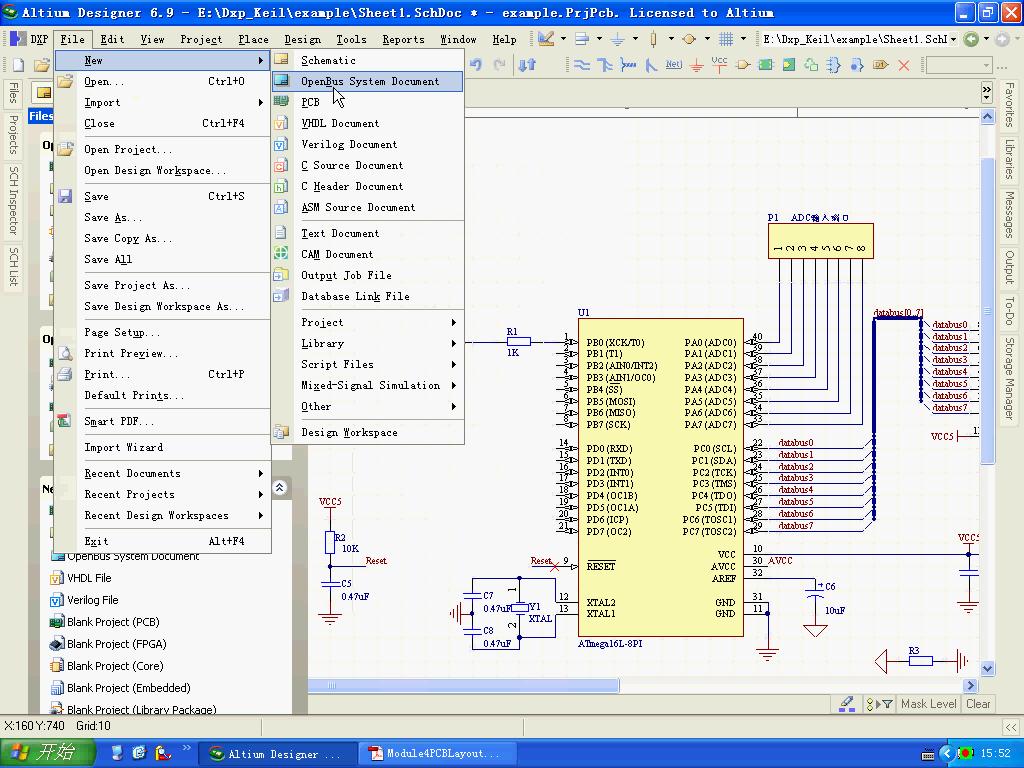Open dropdown arrow beside drawing tools icon
The width and height of the screenshot is (1024, 768).
point(563,39)
